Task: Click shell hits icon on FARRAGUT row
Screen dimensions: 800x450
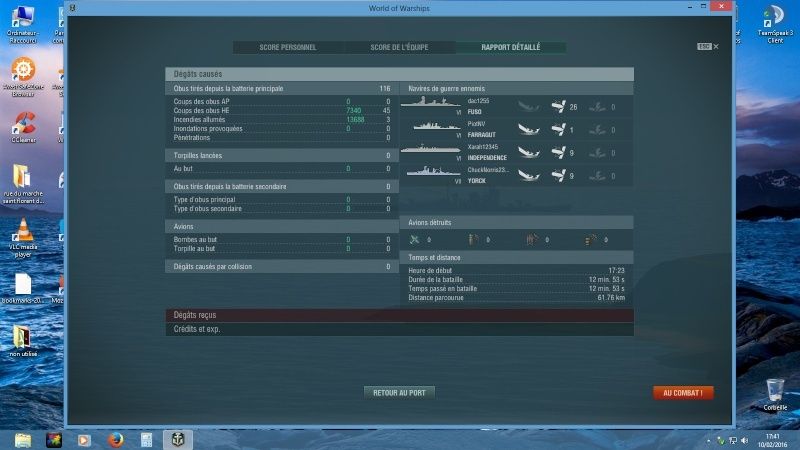Action: point(559,130)
